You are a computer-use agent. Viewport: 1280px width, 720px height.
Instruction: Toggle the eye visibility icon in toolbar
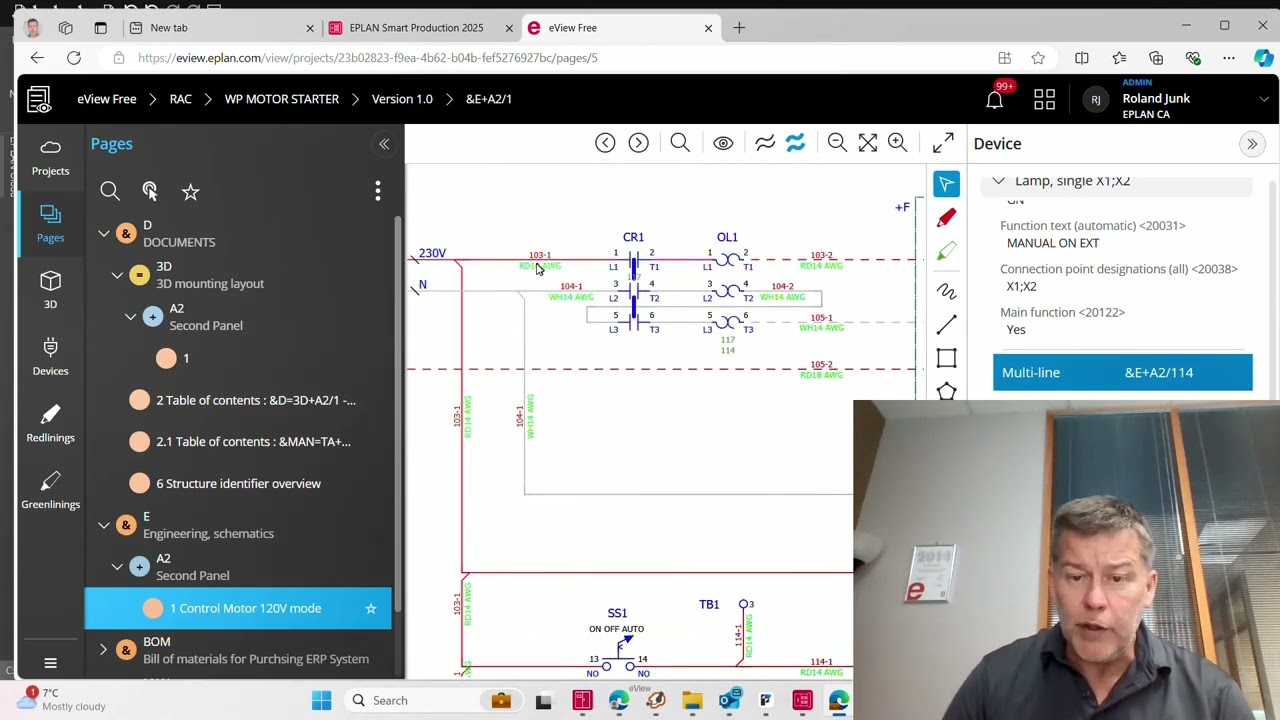[723, 143]
